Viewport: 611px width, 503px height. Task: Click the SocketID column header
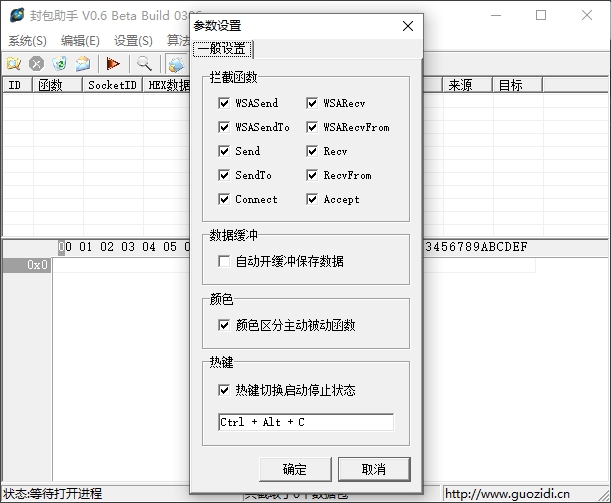[x=113, y=85]
